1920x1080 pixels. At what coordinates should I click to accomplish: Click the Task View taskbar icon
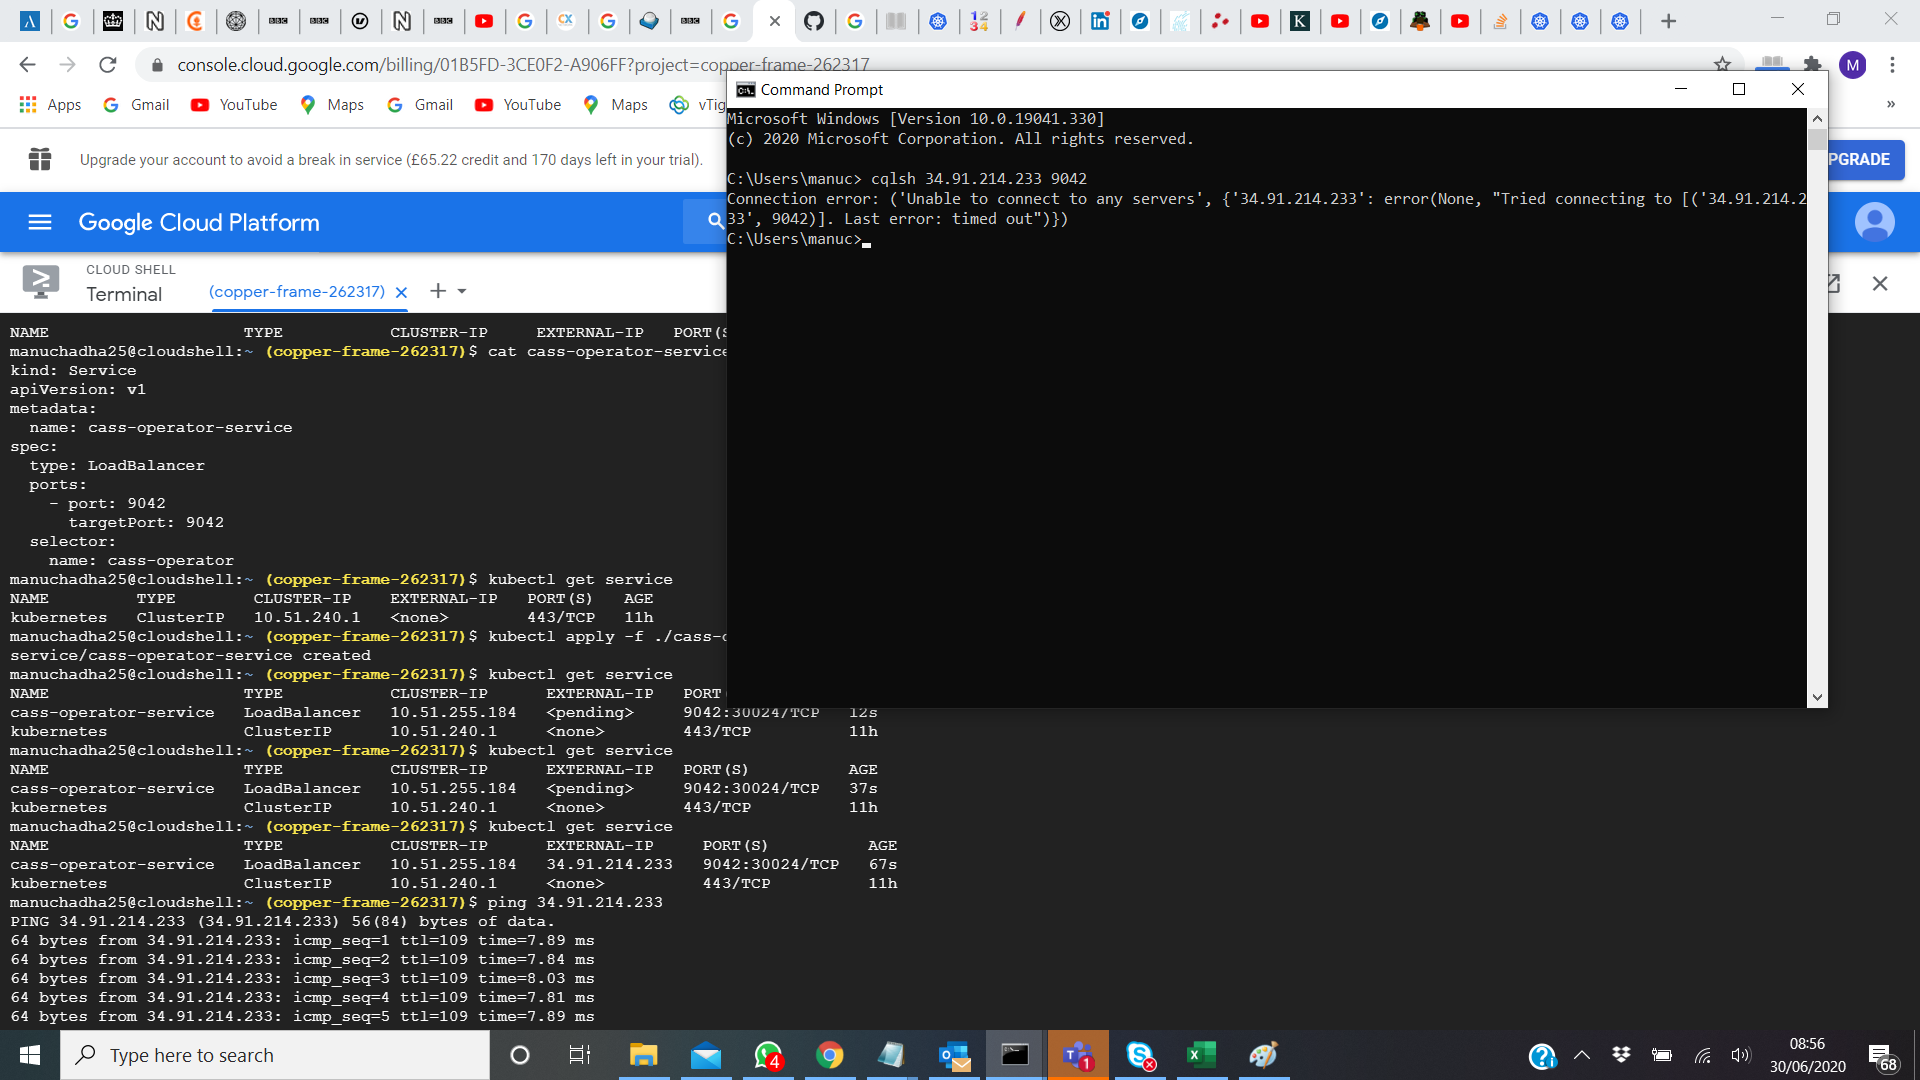580,1055
